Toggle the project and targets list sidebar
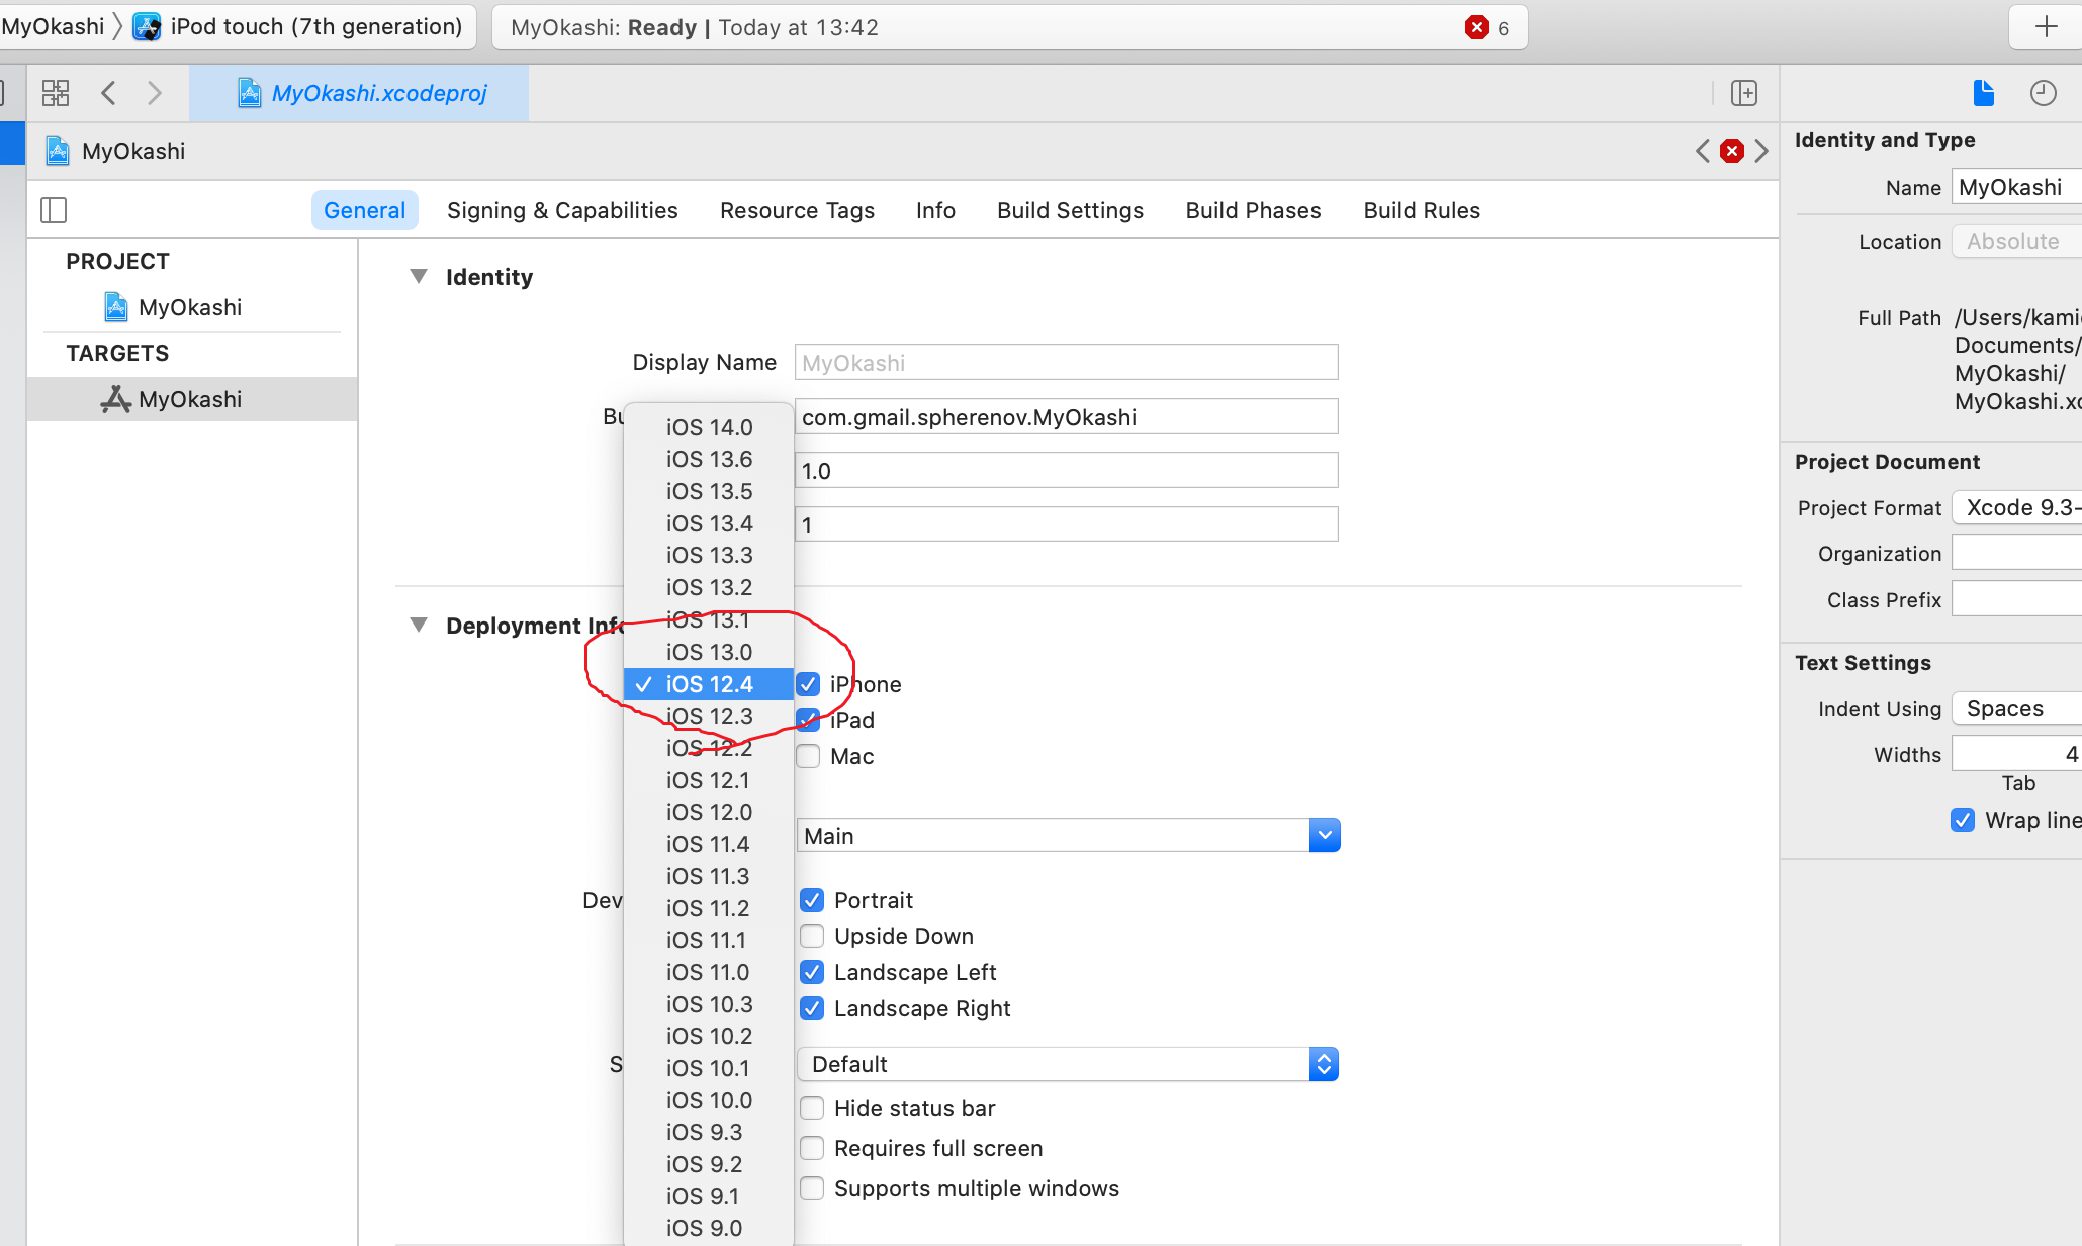Viewport: 2082px width, 1246px height. (x=53, y=210)
